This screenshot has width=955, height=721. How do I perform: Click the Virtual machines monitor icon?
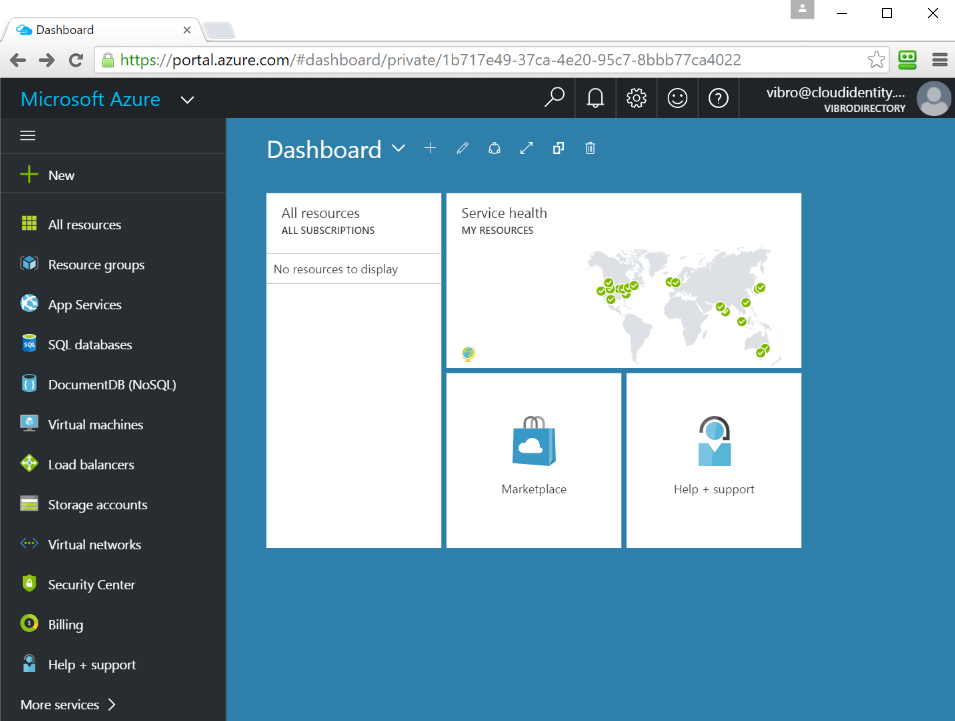[x=29, y=423]
